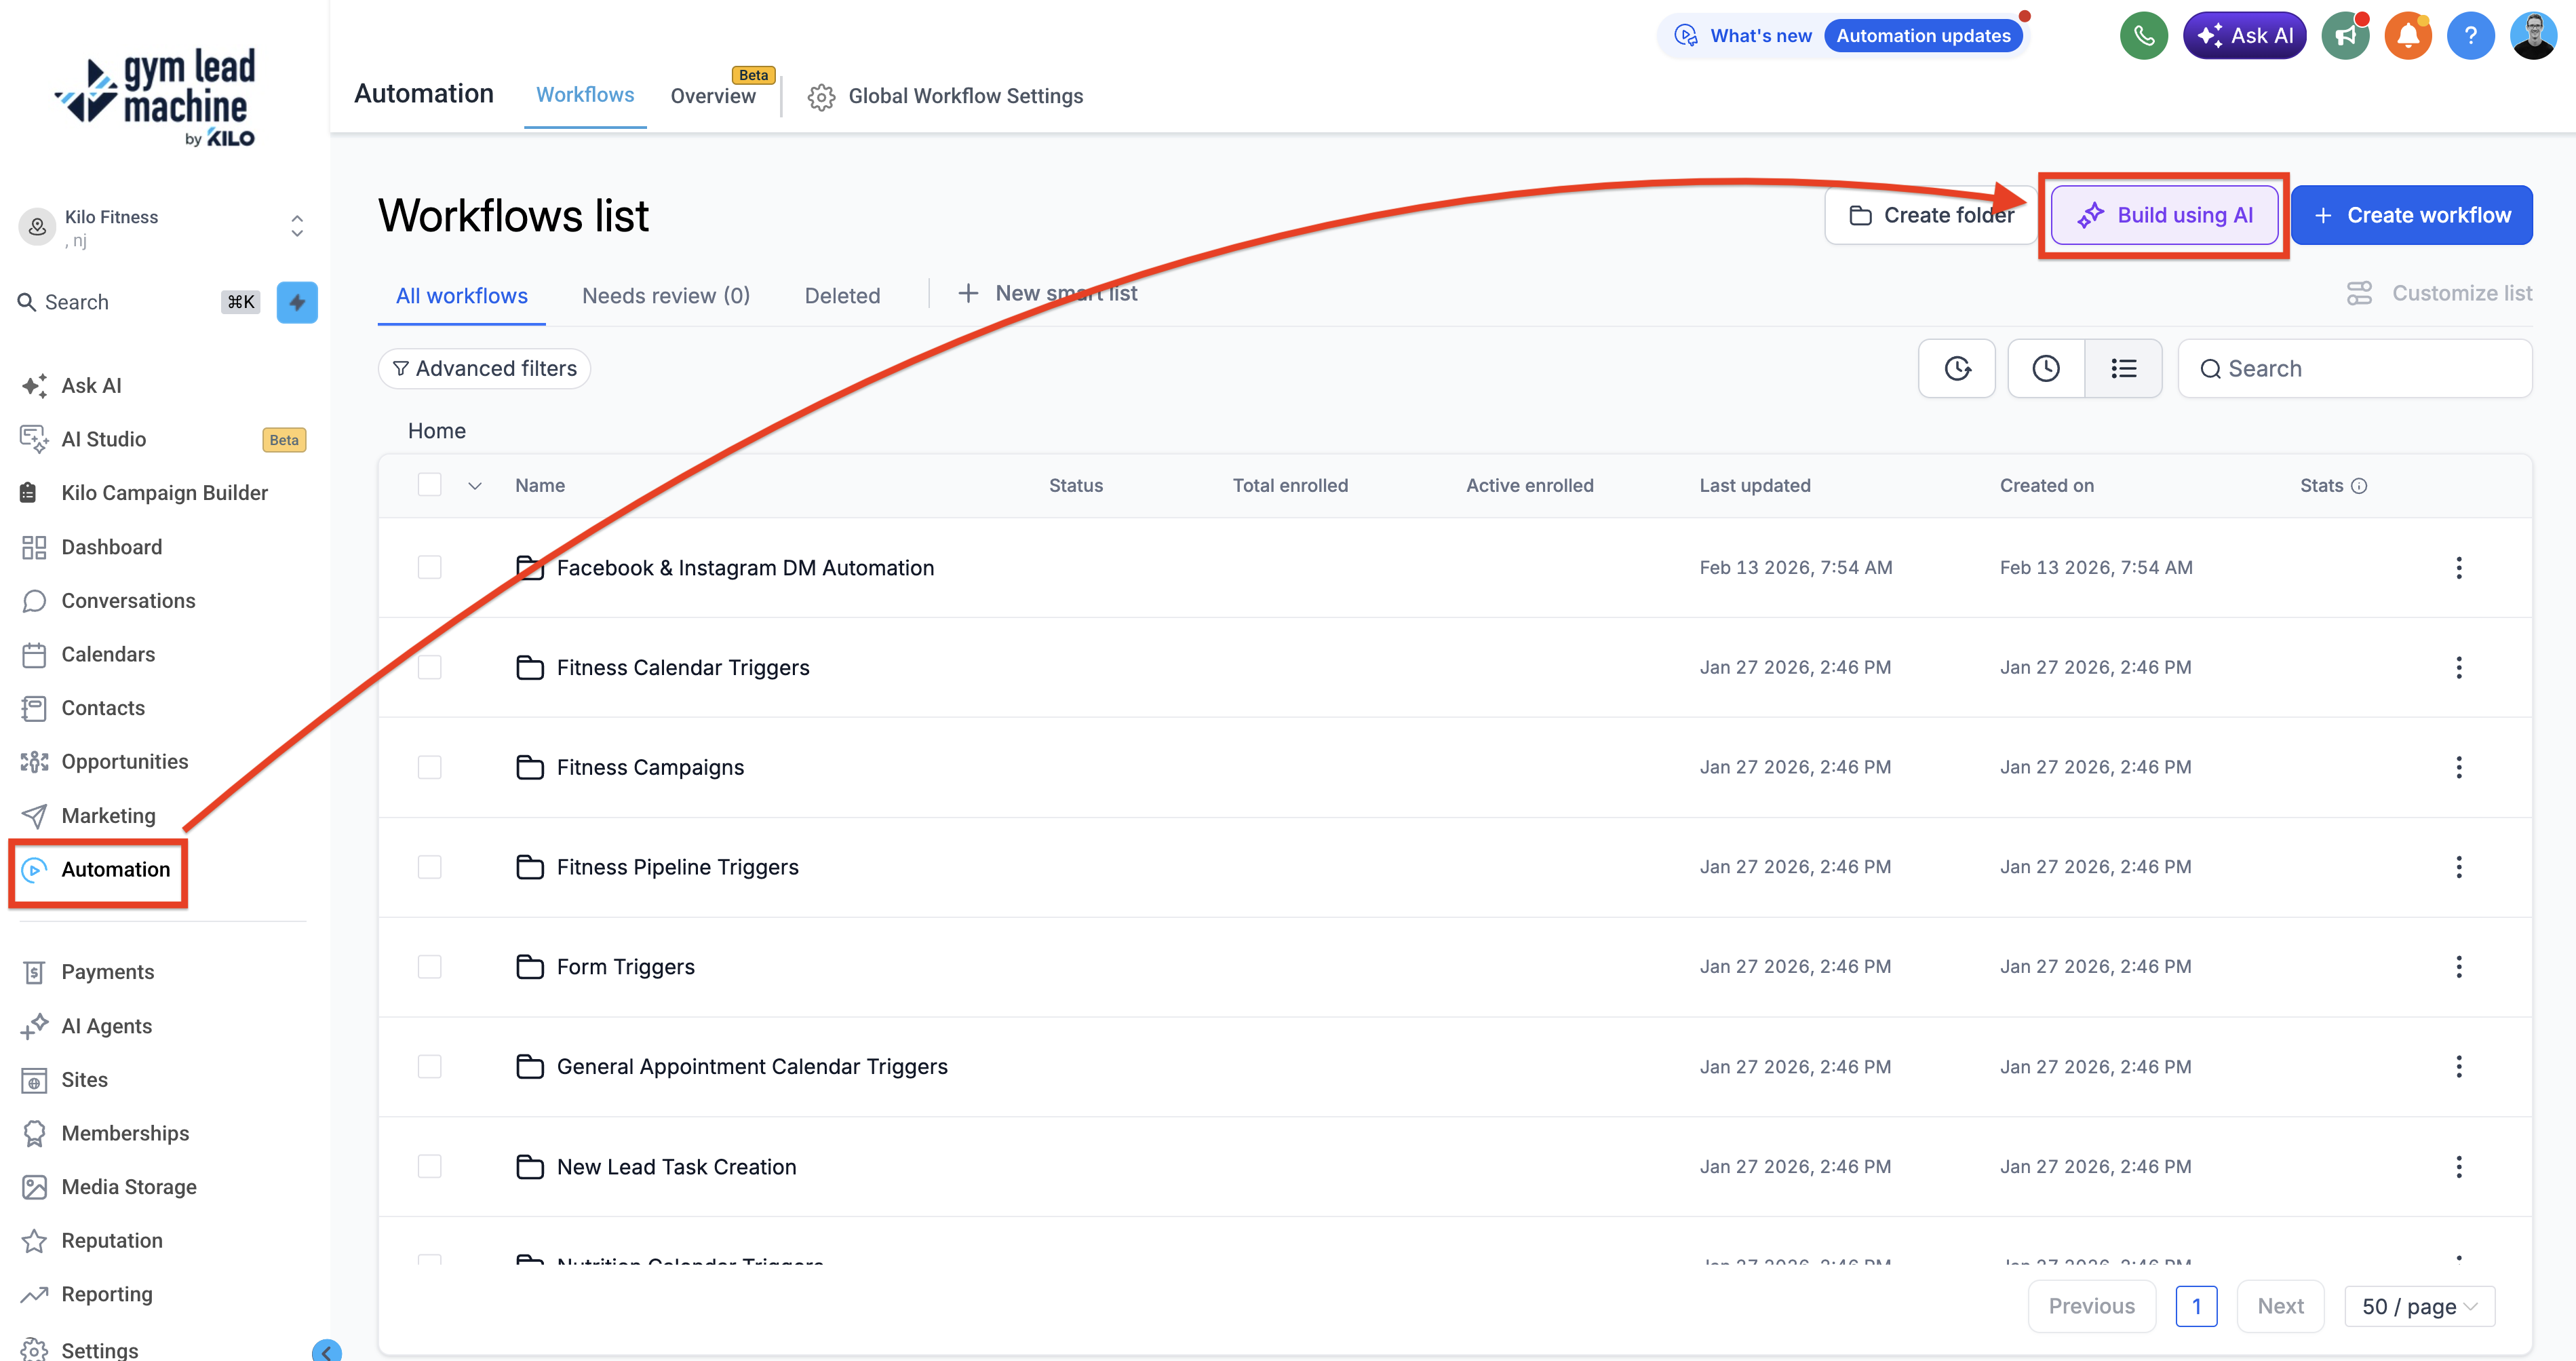Screen dimensions: 2576x1361
Task: Open the orange notifications bell
Action: 2408,36
